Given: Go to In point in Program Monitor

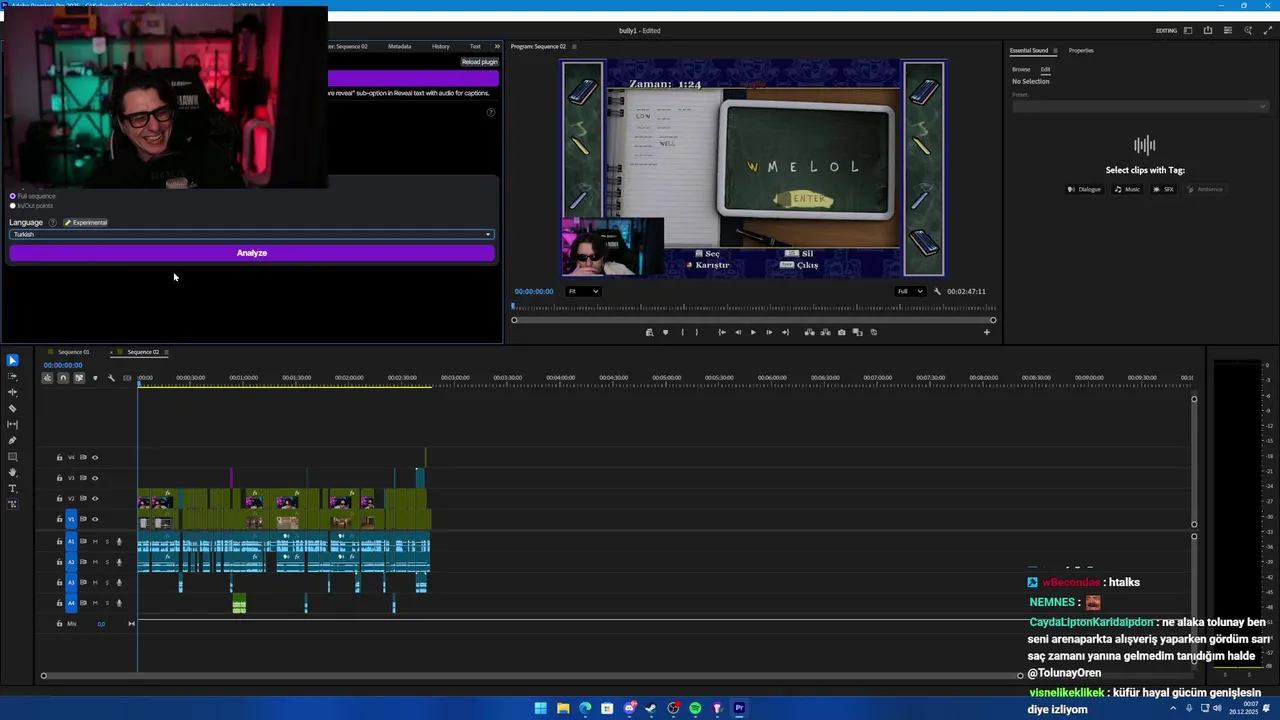Looking at the screenshot, I should coord(722,332).
